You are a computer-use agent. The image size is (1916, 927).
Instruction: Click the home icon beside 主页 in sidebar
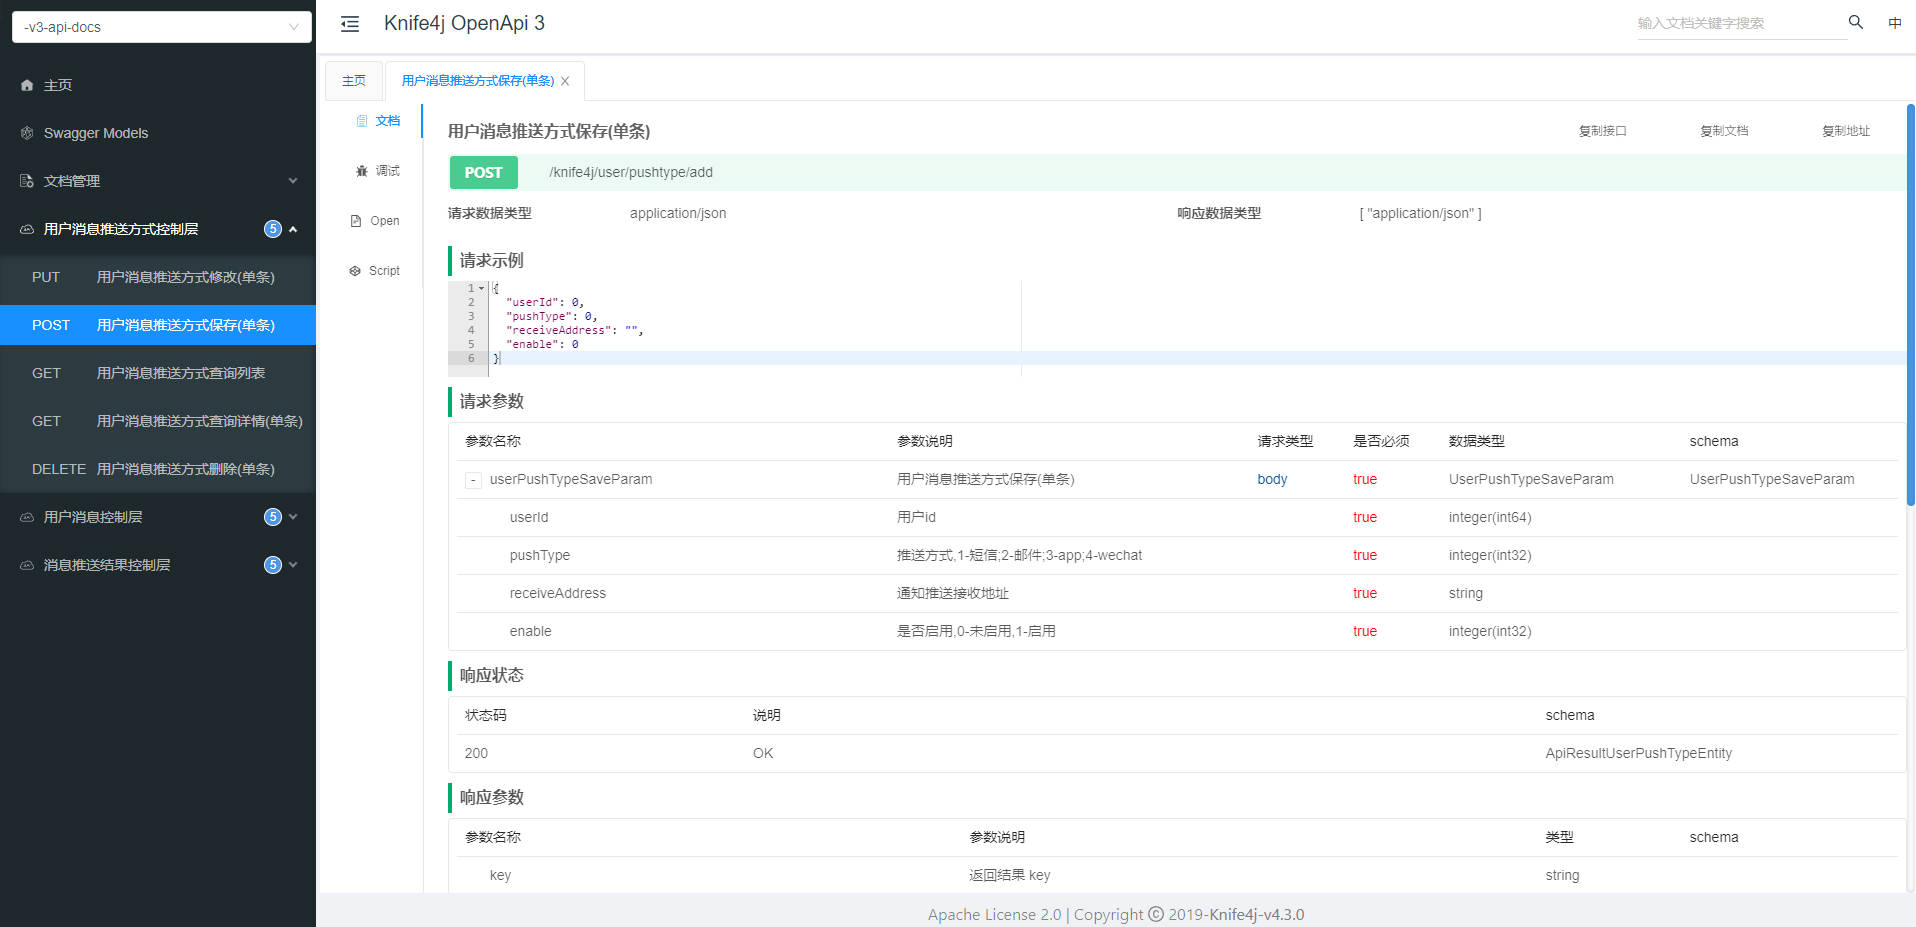point(27,85)
